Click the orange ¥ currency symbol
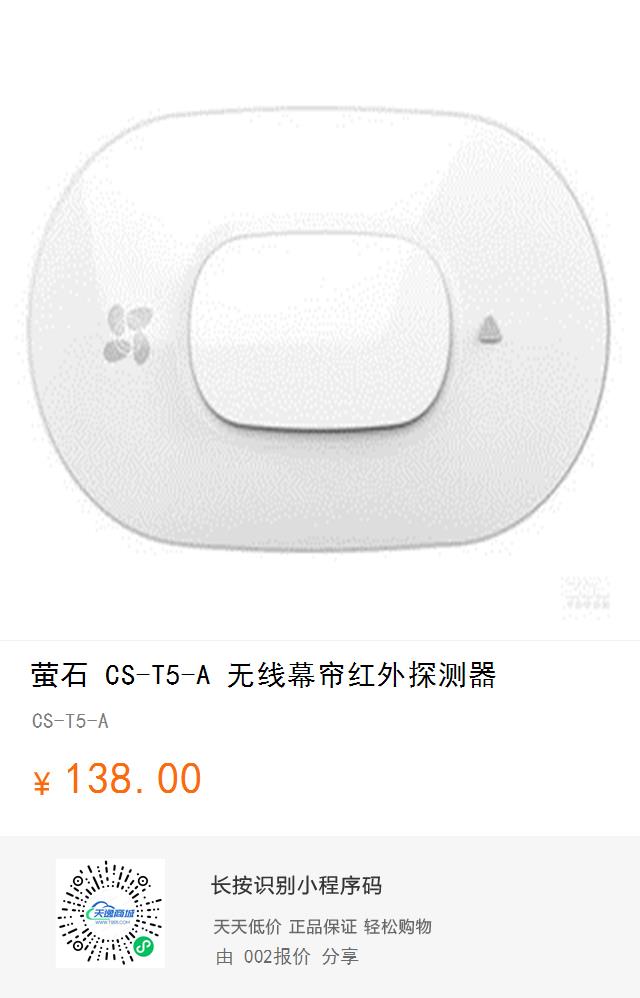 [41, 782]
